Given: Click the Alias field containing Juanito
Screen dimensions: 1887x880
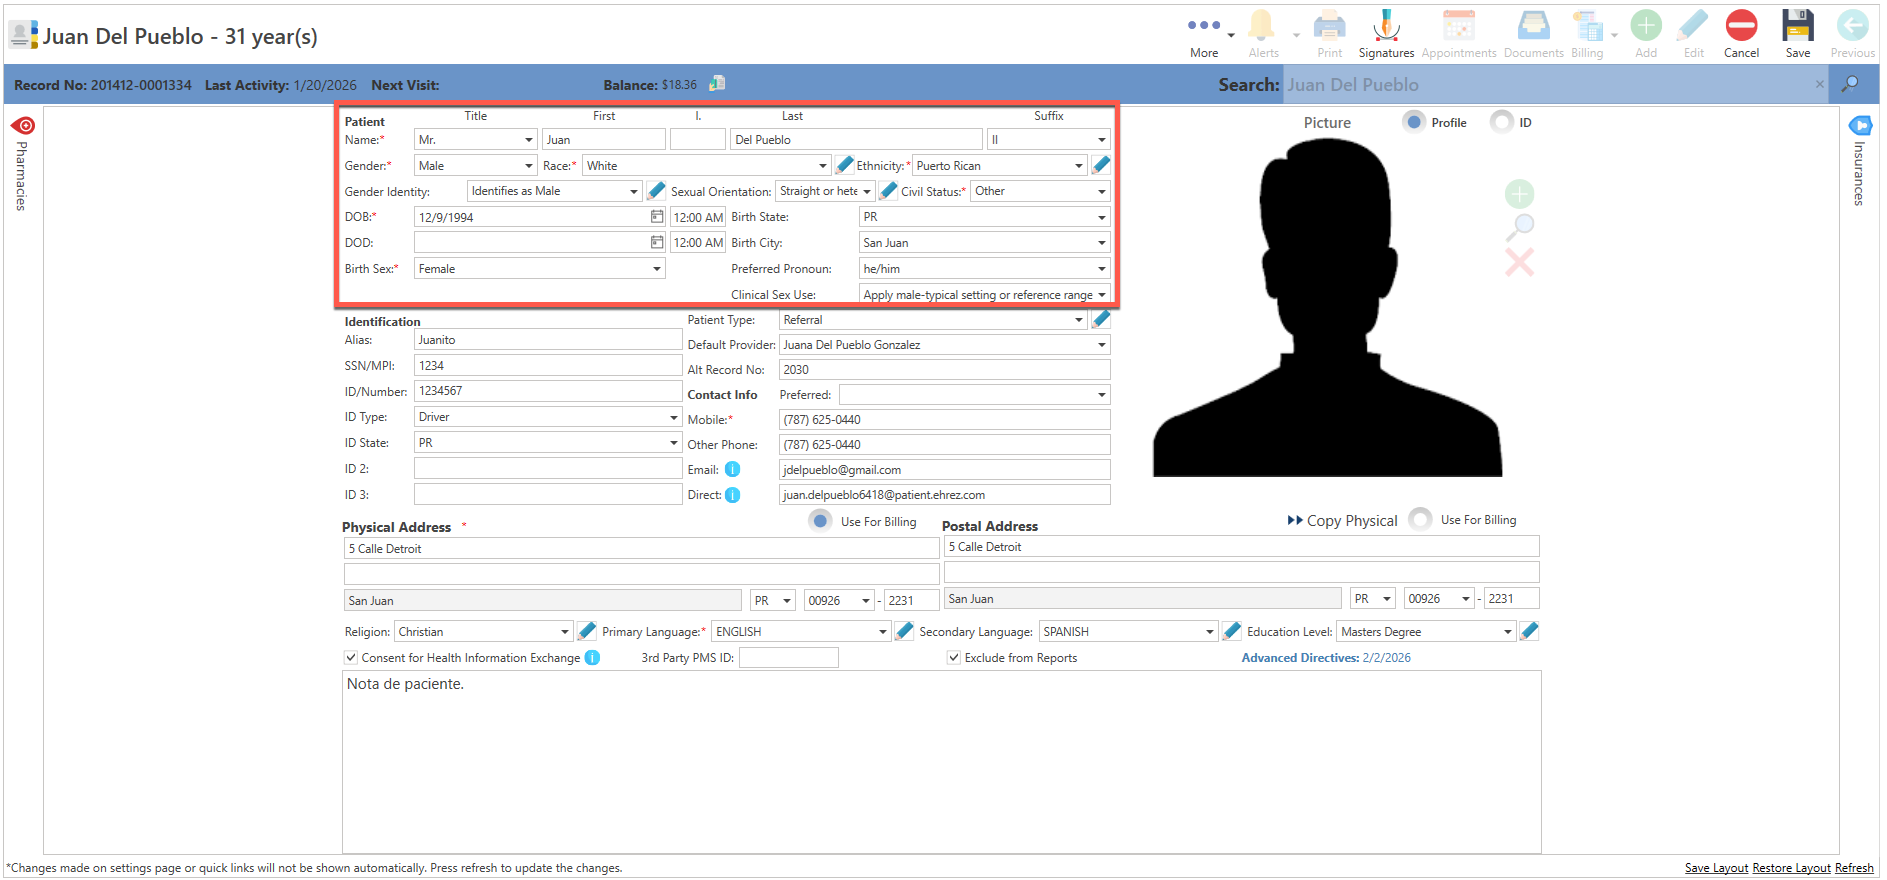Looking at the screenshot, I should (548, 339).
